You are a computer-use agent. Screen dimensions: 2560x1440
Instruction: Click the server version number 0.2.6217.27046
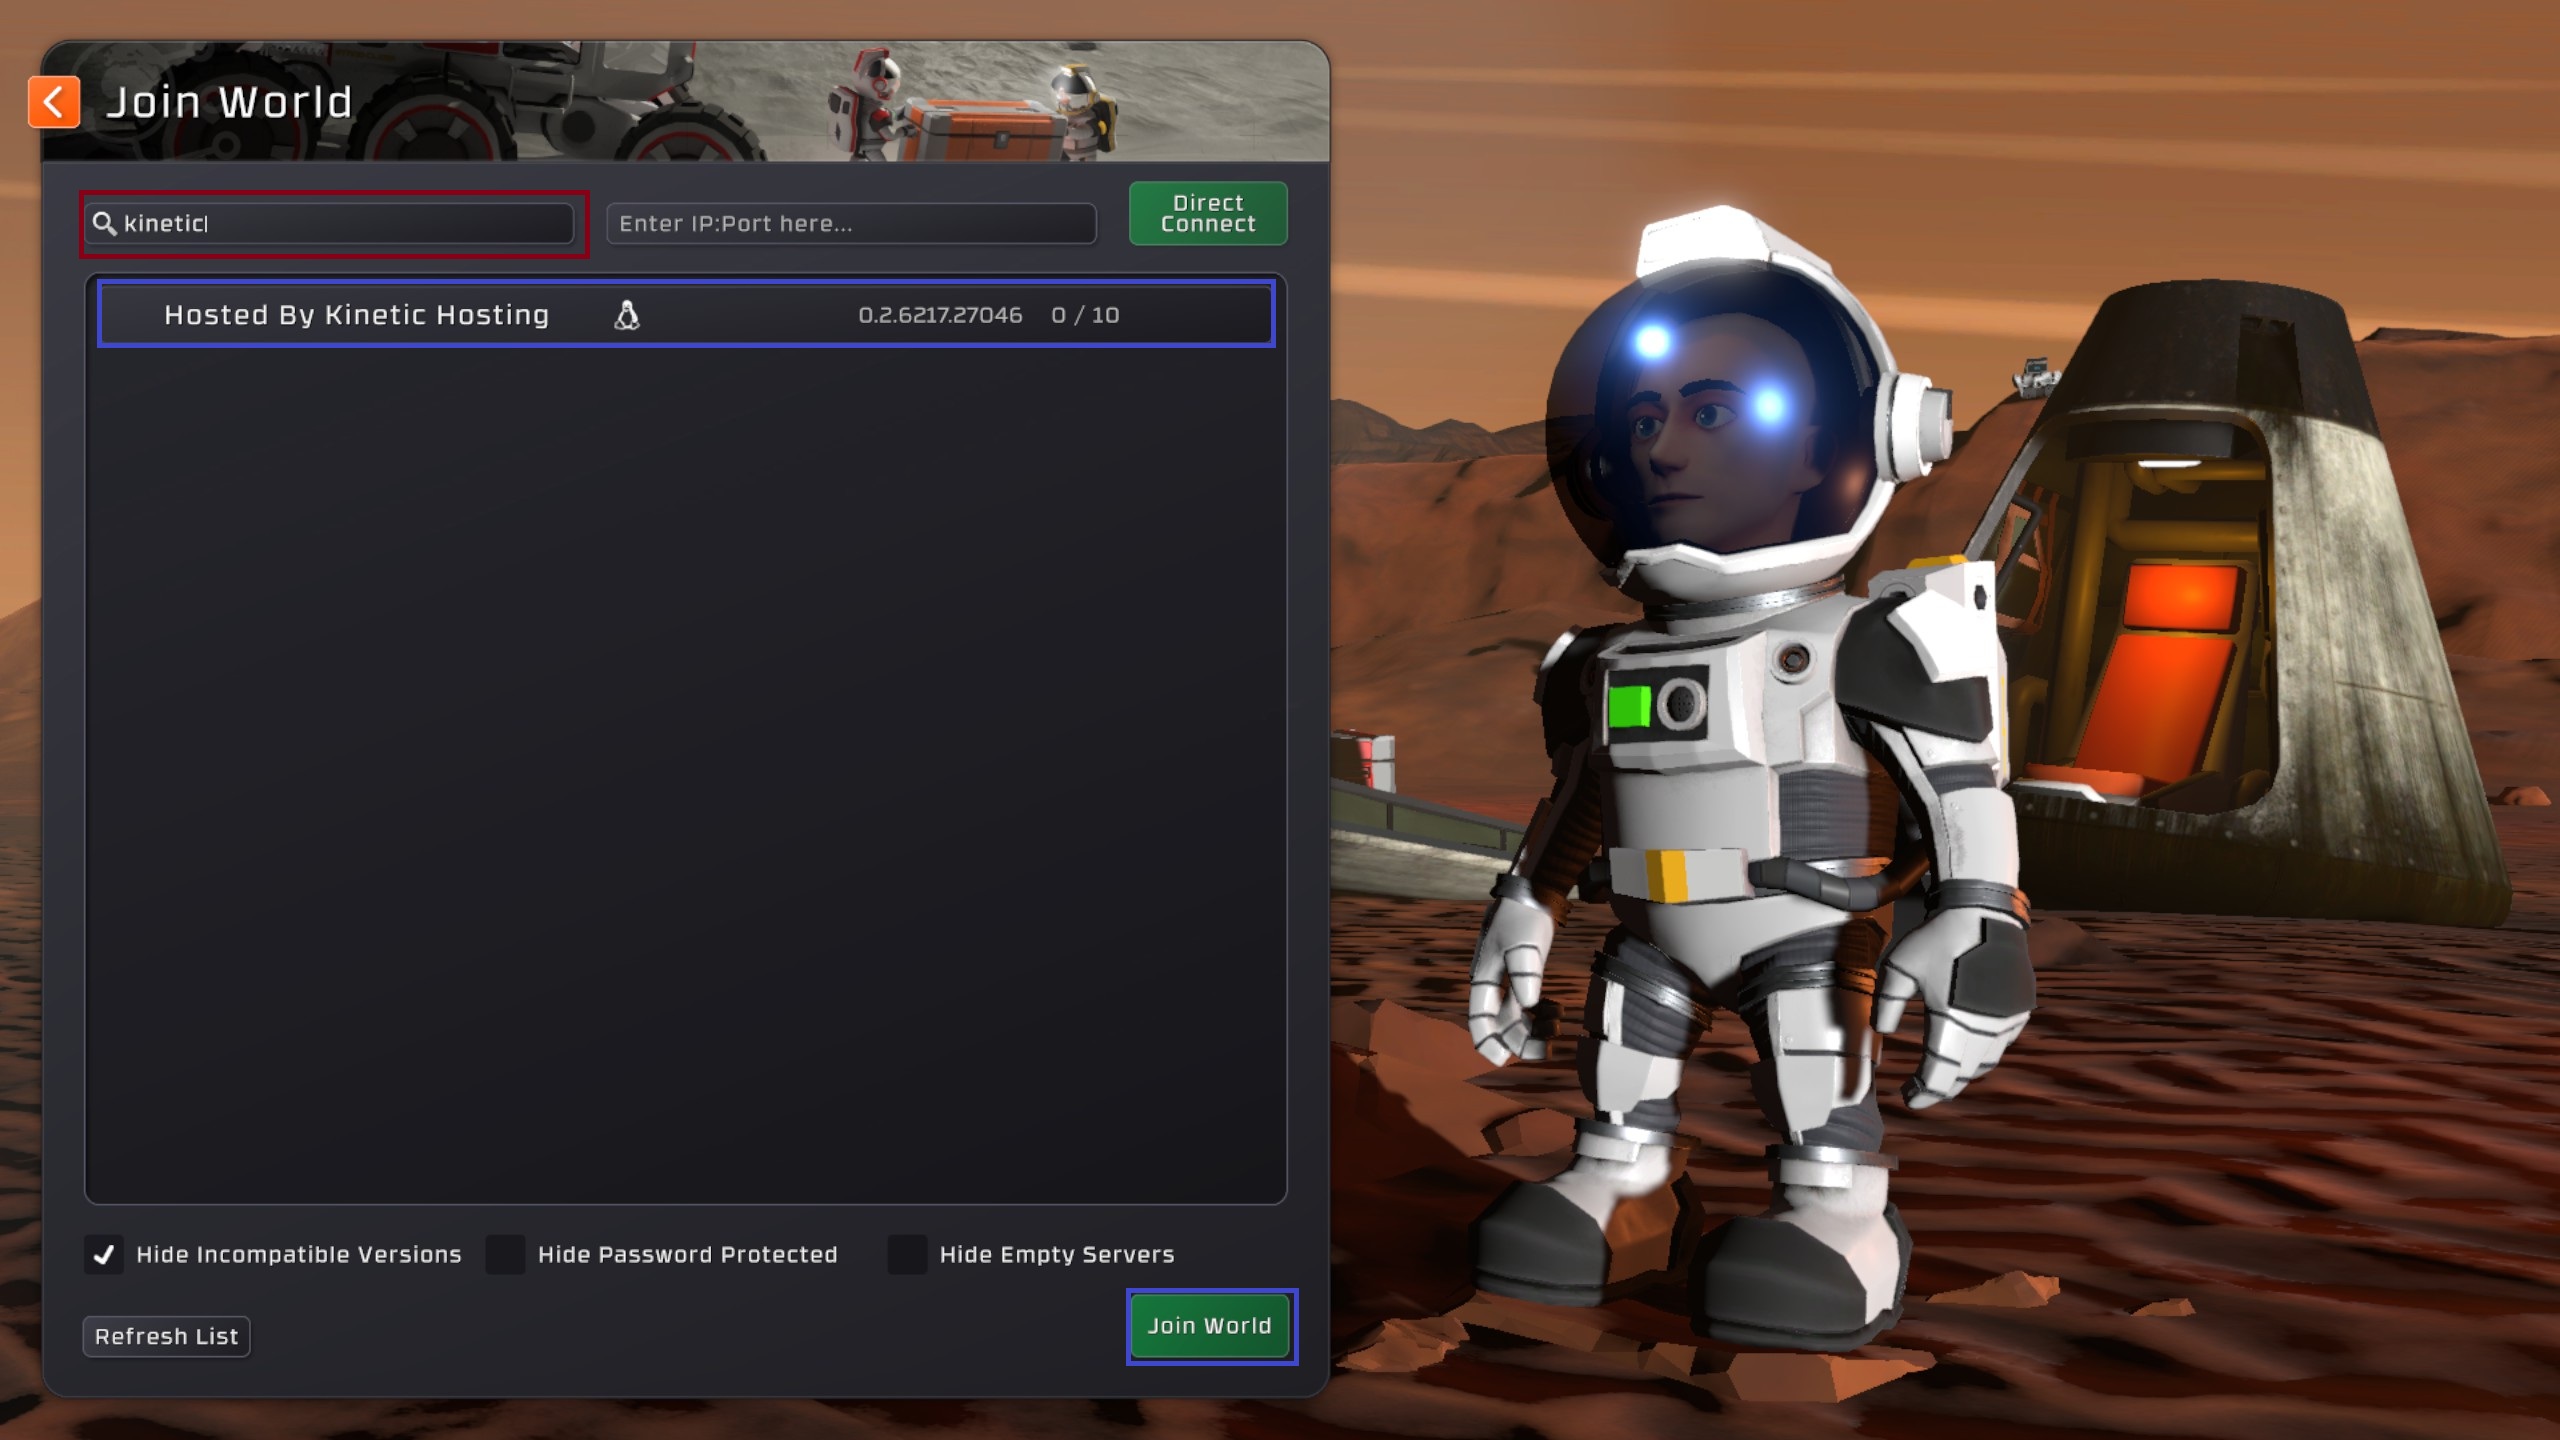[940, 315]
